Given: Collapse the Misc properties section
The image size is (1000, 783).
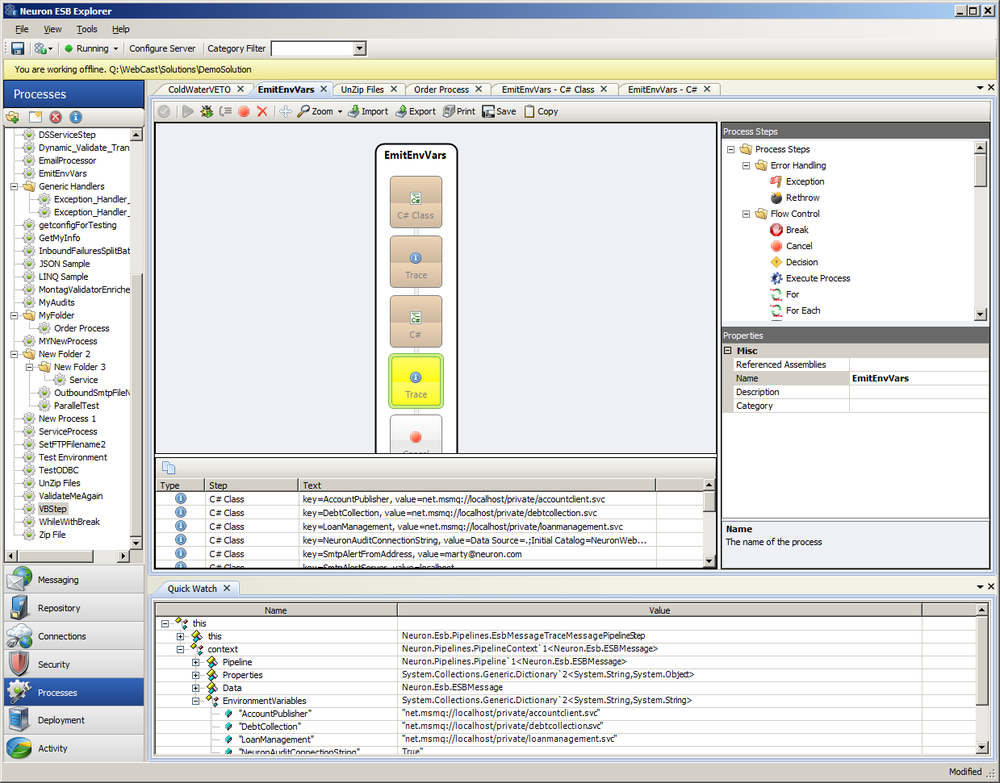Looking at the screenshot, I should pos(728,351).
